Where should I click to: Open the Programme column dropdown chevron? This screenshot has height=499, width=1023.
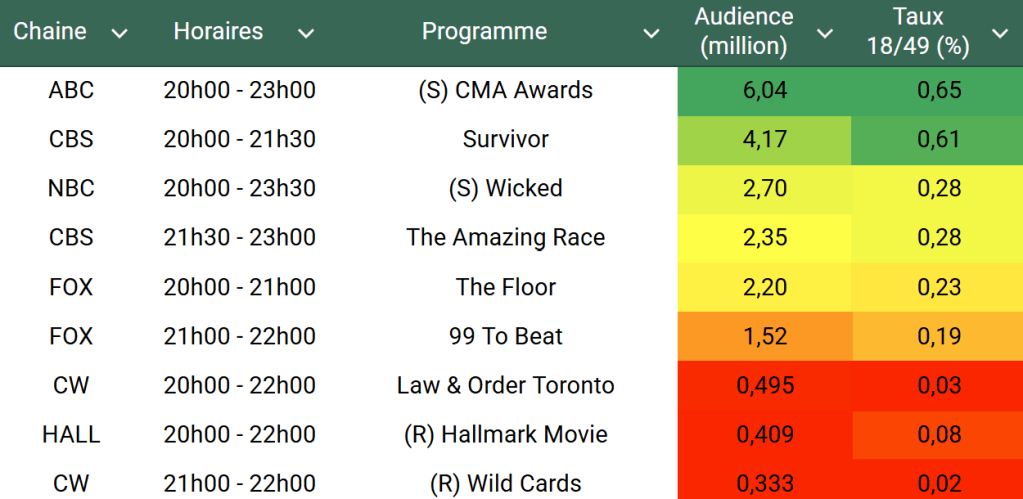pos(651,33)
